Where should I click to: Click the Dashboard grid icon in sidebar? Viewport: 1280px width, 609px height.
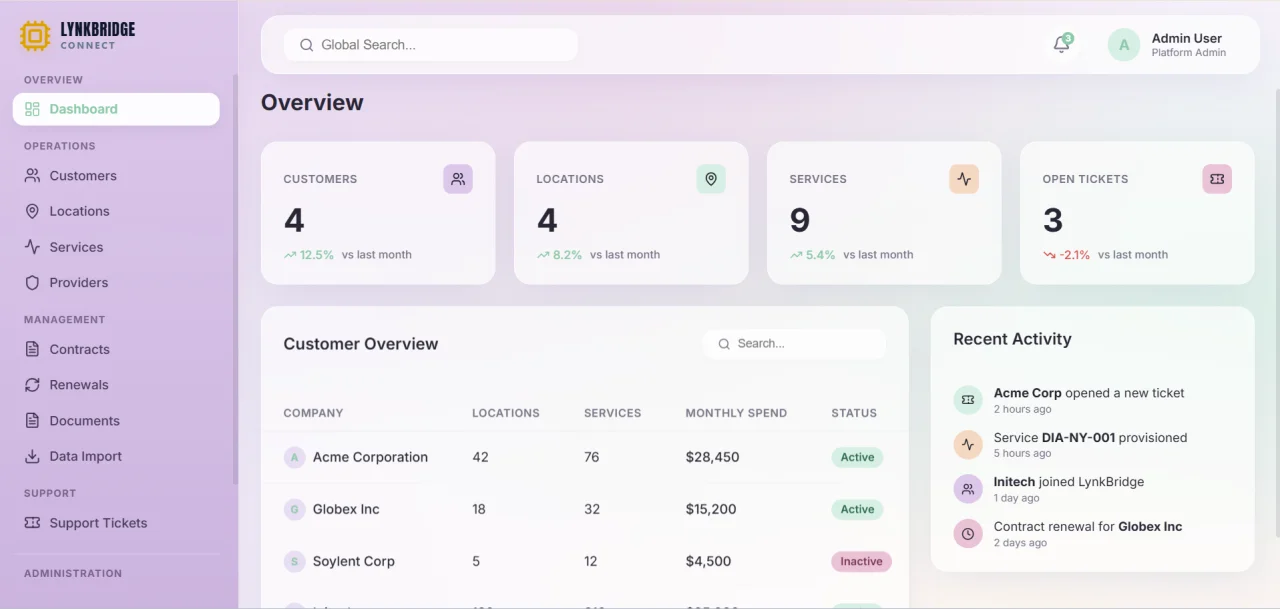click(x=32, y=109)
